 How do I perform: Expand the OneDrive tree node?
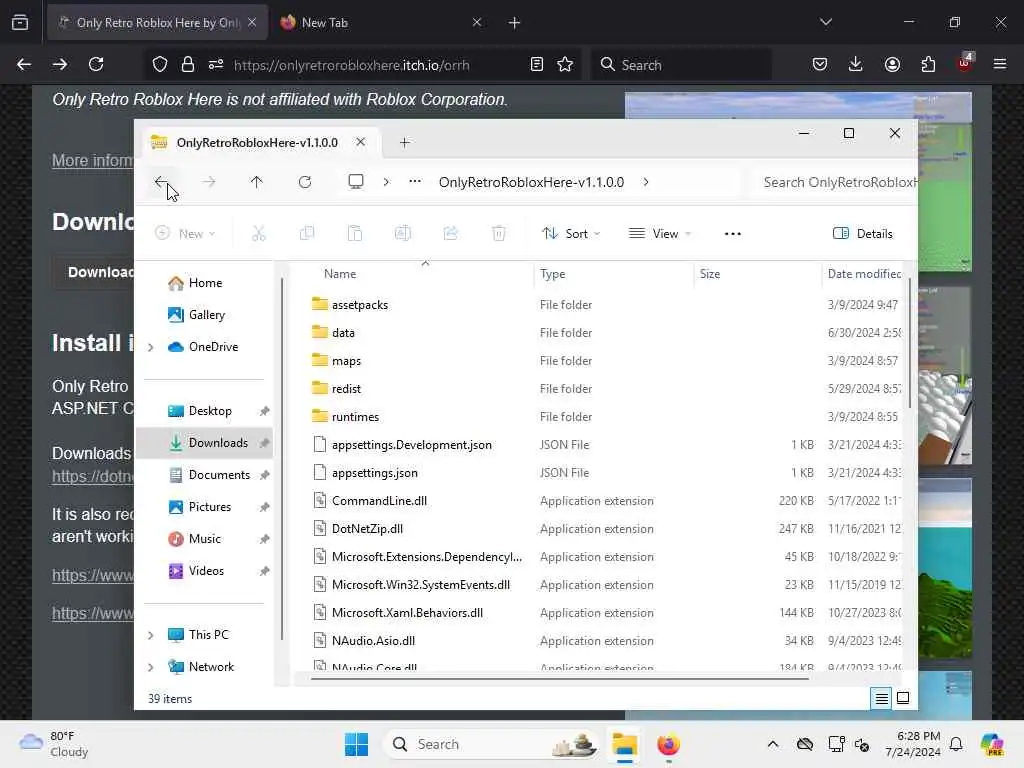pyautogui.click(x=151, y=347)
